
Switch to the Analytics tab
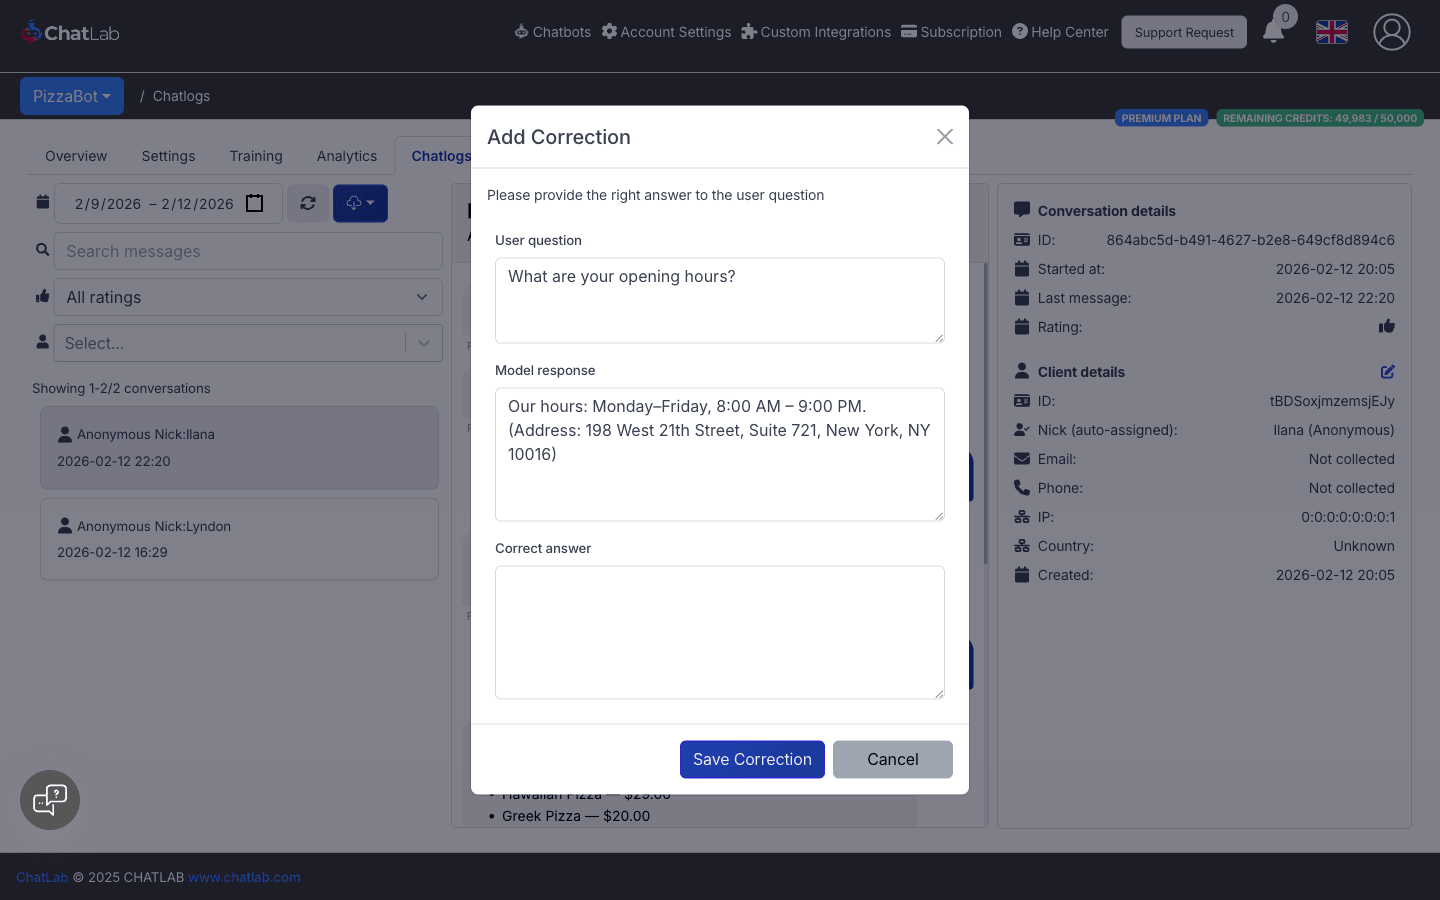(x=346, y=156)
